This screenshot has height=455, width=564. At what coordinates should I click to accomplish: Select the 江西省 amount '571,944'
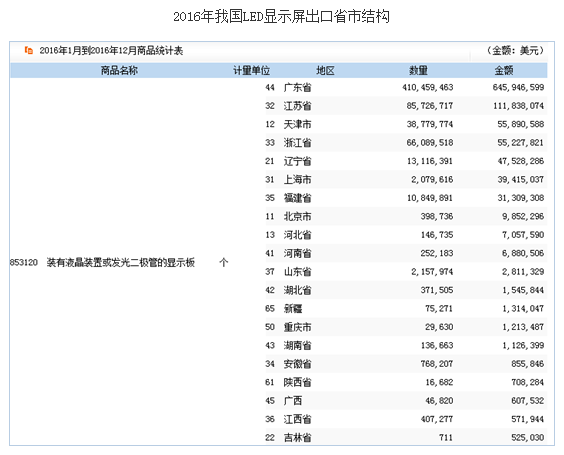coord(528,419)
